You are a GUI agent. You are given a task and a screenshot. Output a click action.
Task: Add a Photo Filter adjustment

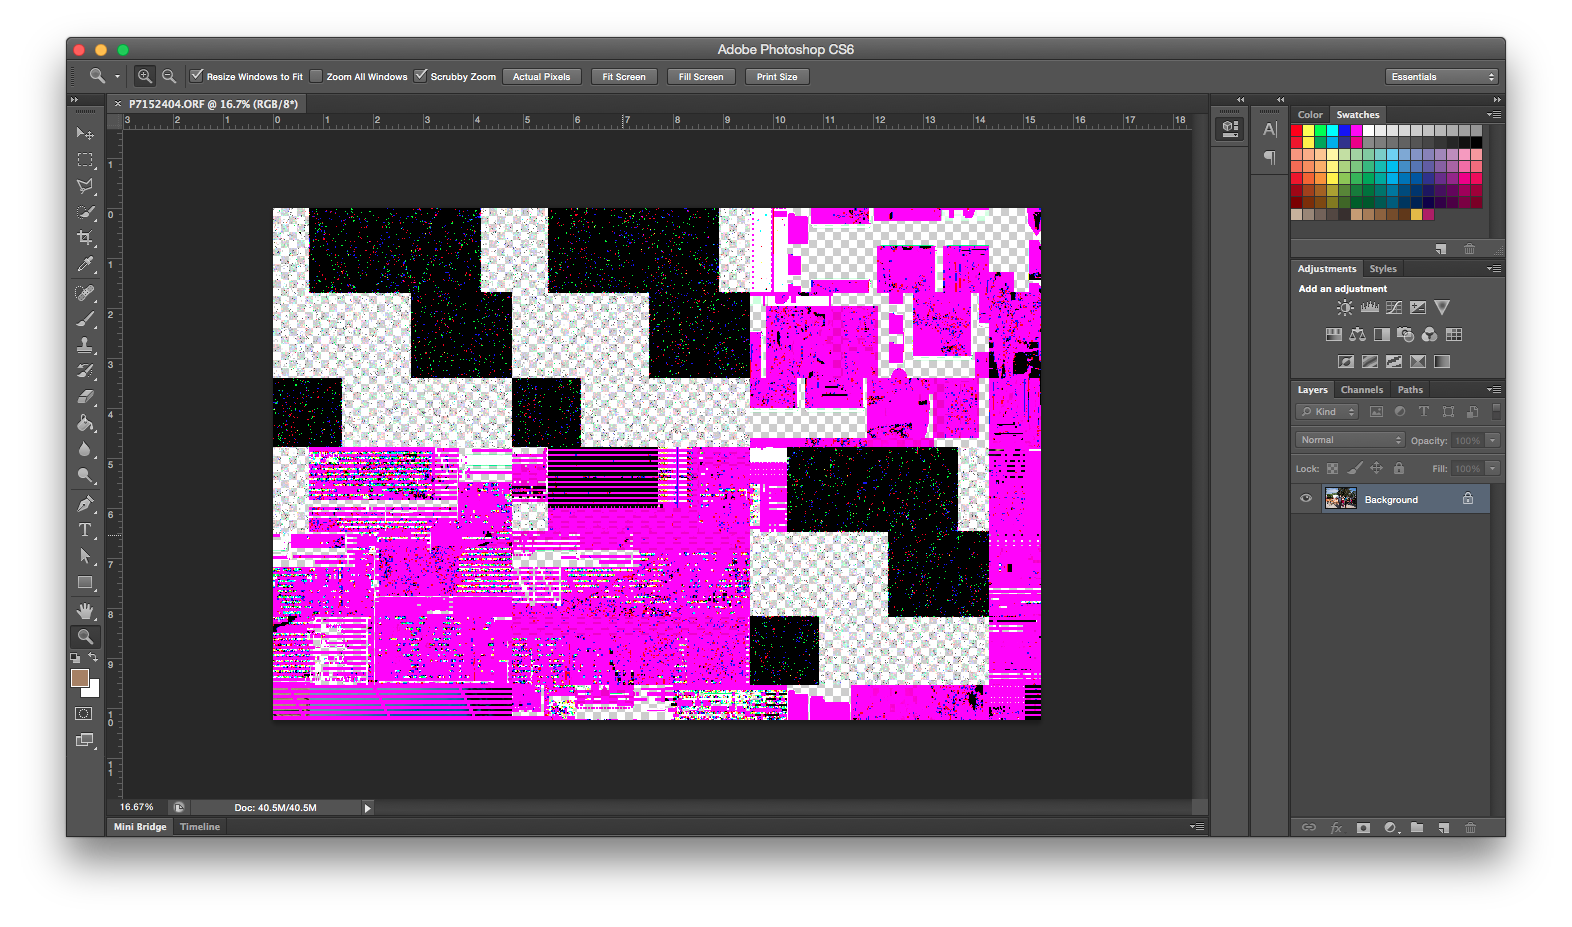(x=1406, y=335)
